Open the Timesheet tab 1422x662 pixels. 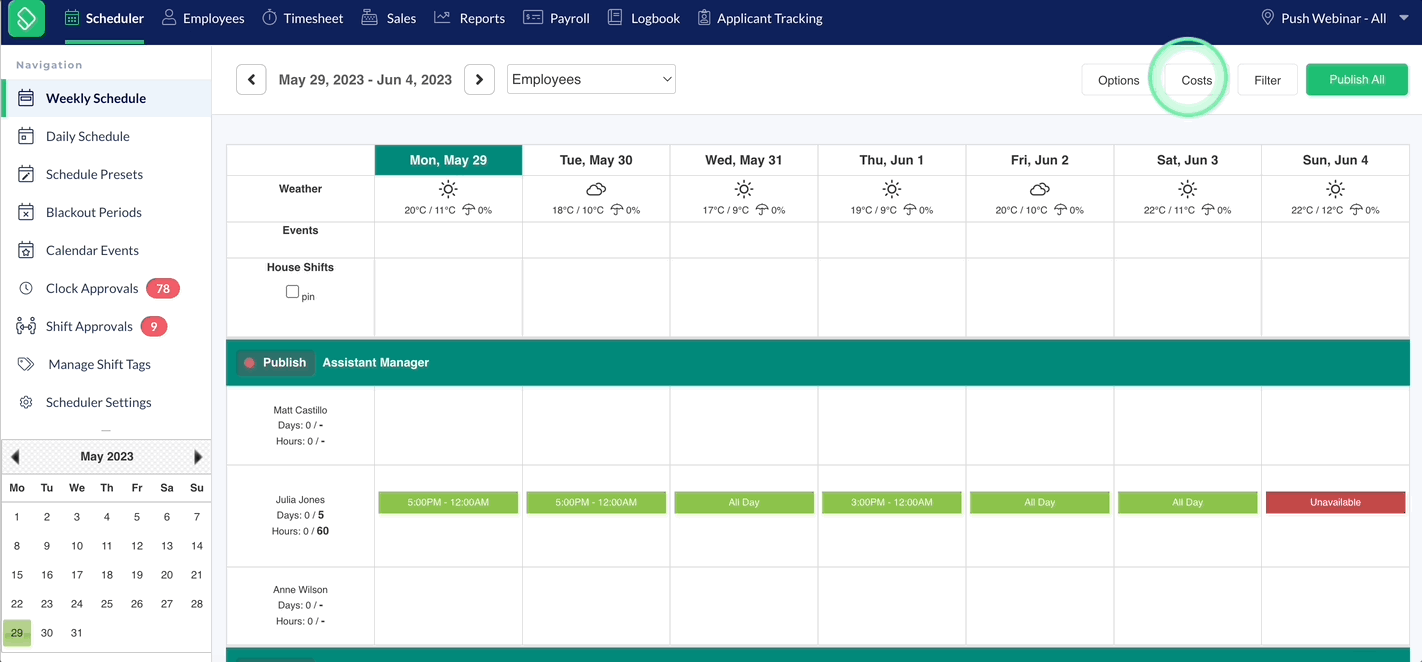click(x=302, y=18)
